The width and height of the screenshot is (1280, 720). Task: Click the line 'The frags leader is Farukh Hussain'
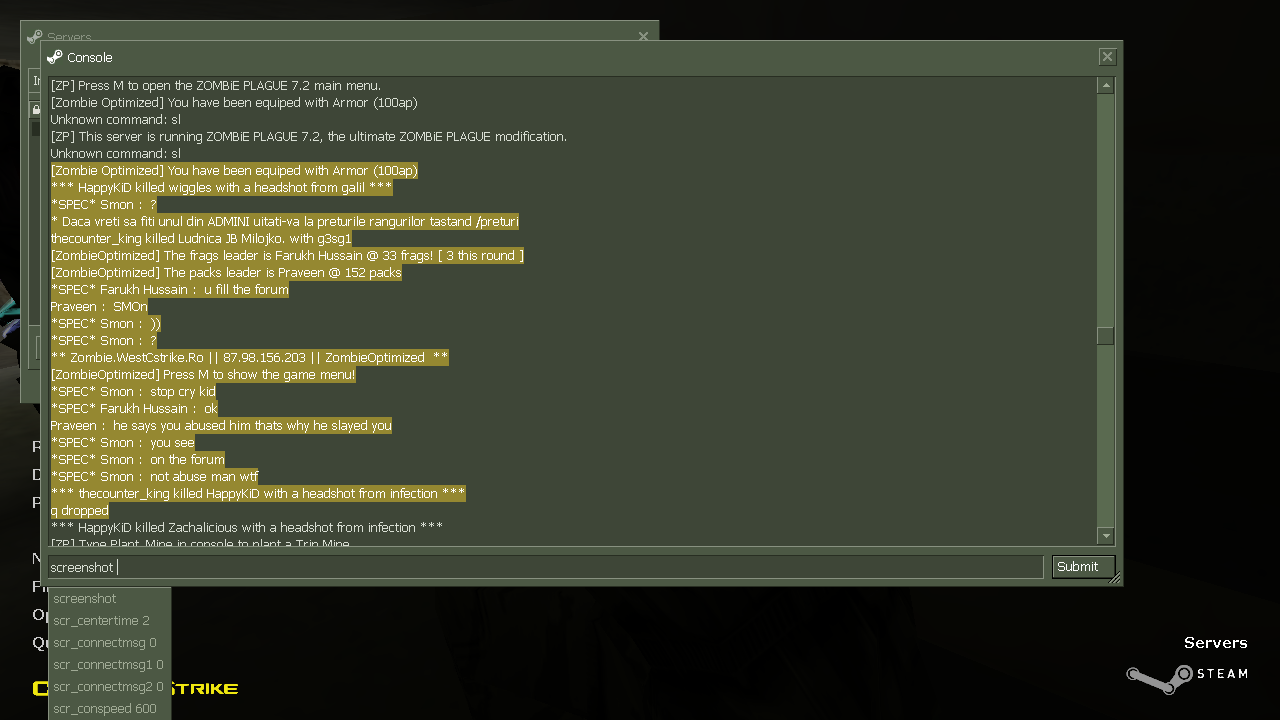287,256
